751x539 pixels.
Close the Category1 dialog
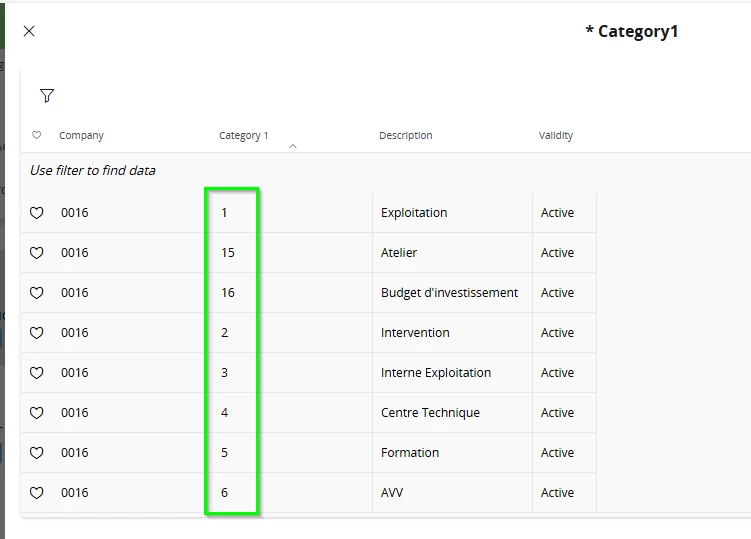pos(29,31)
